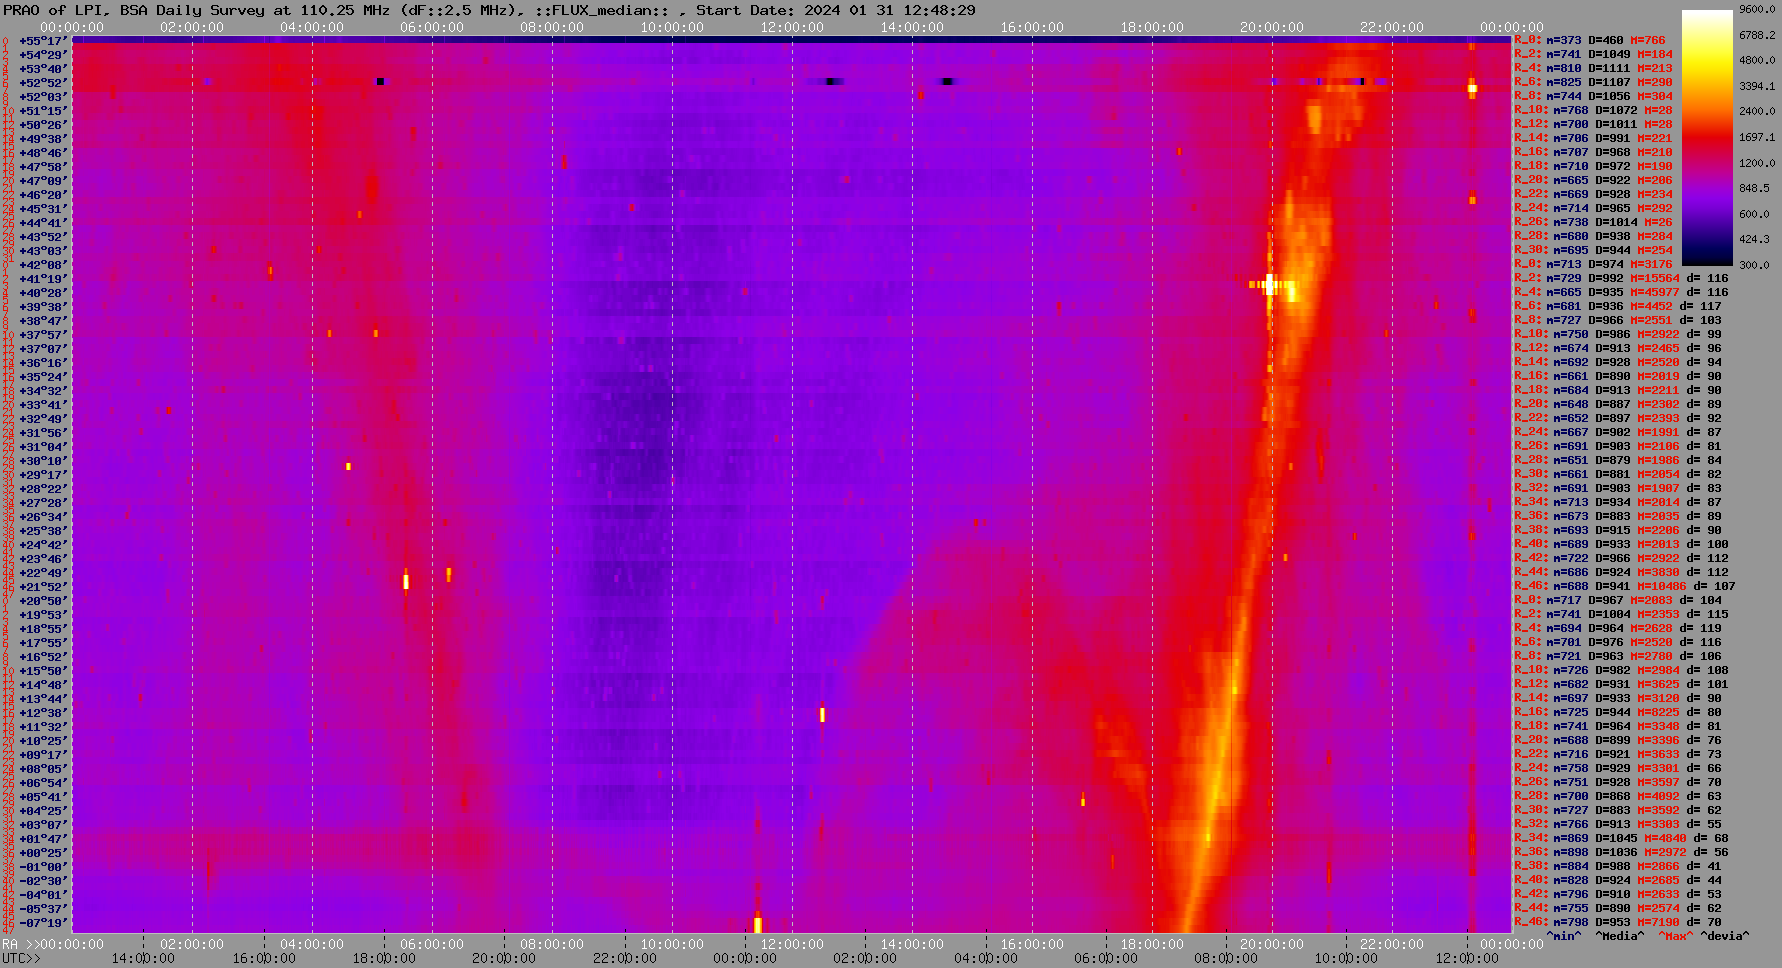The width and height of the screenshot is (1782, 968).
Task: Click '20:00:00' on the top time axis
Action: pos(1272,28)
